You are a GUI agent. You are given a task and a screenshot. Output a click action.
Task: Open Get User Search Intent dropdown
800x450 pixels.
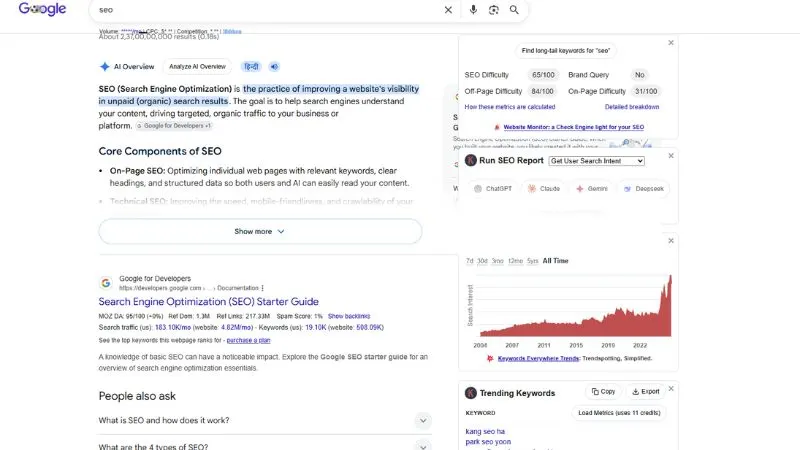pyautogui.click(x=596, y=161)
